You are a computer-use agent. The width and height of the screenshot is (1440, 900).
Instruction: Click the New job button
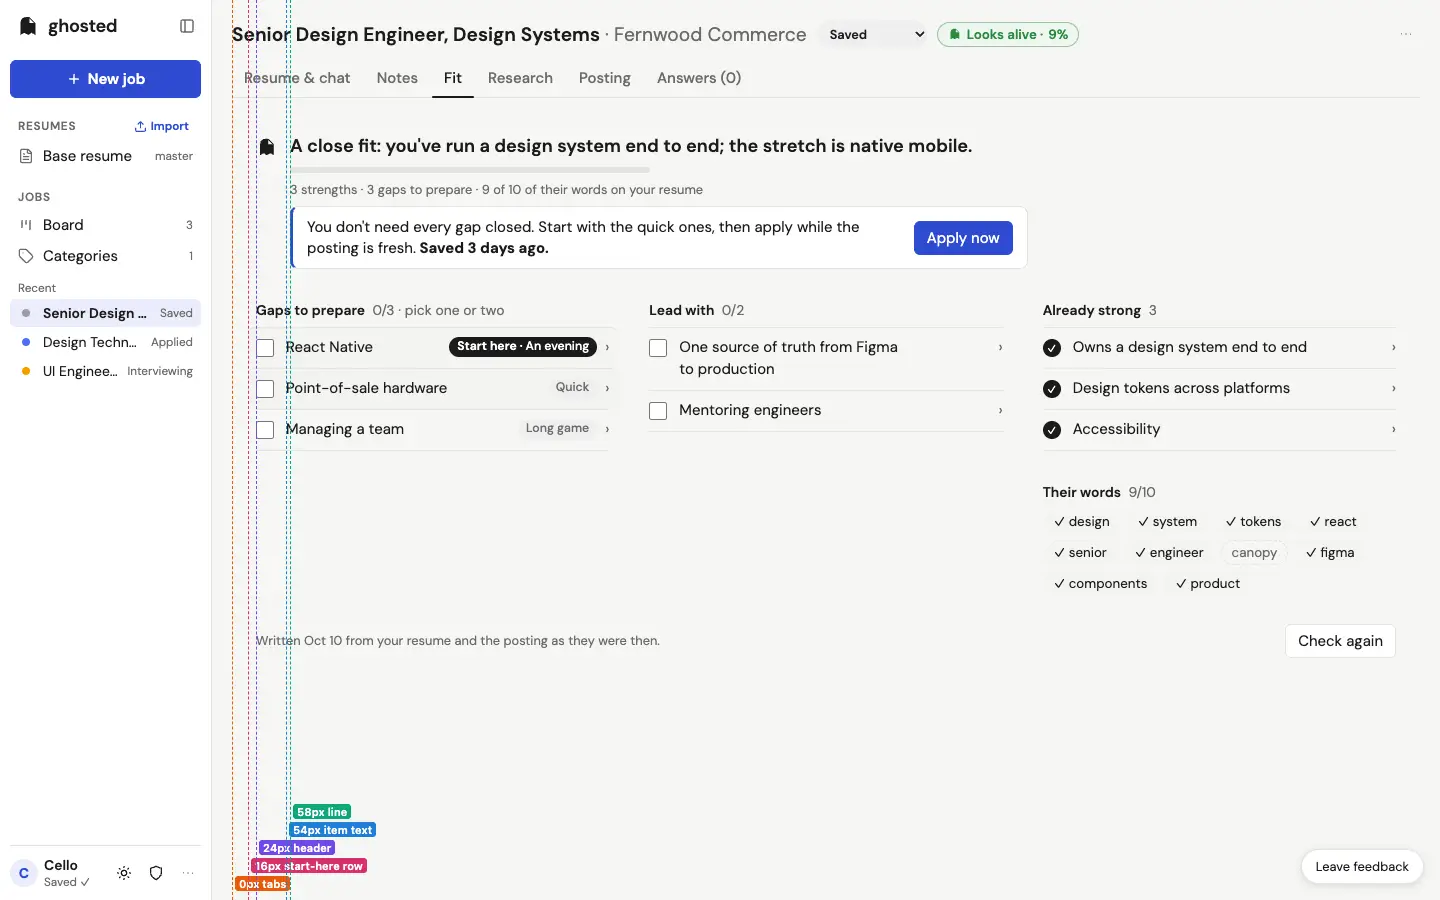click(105, 79)
